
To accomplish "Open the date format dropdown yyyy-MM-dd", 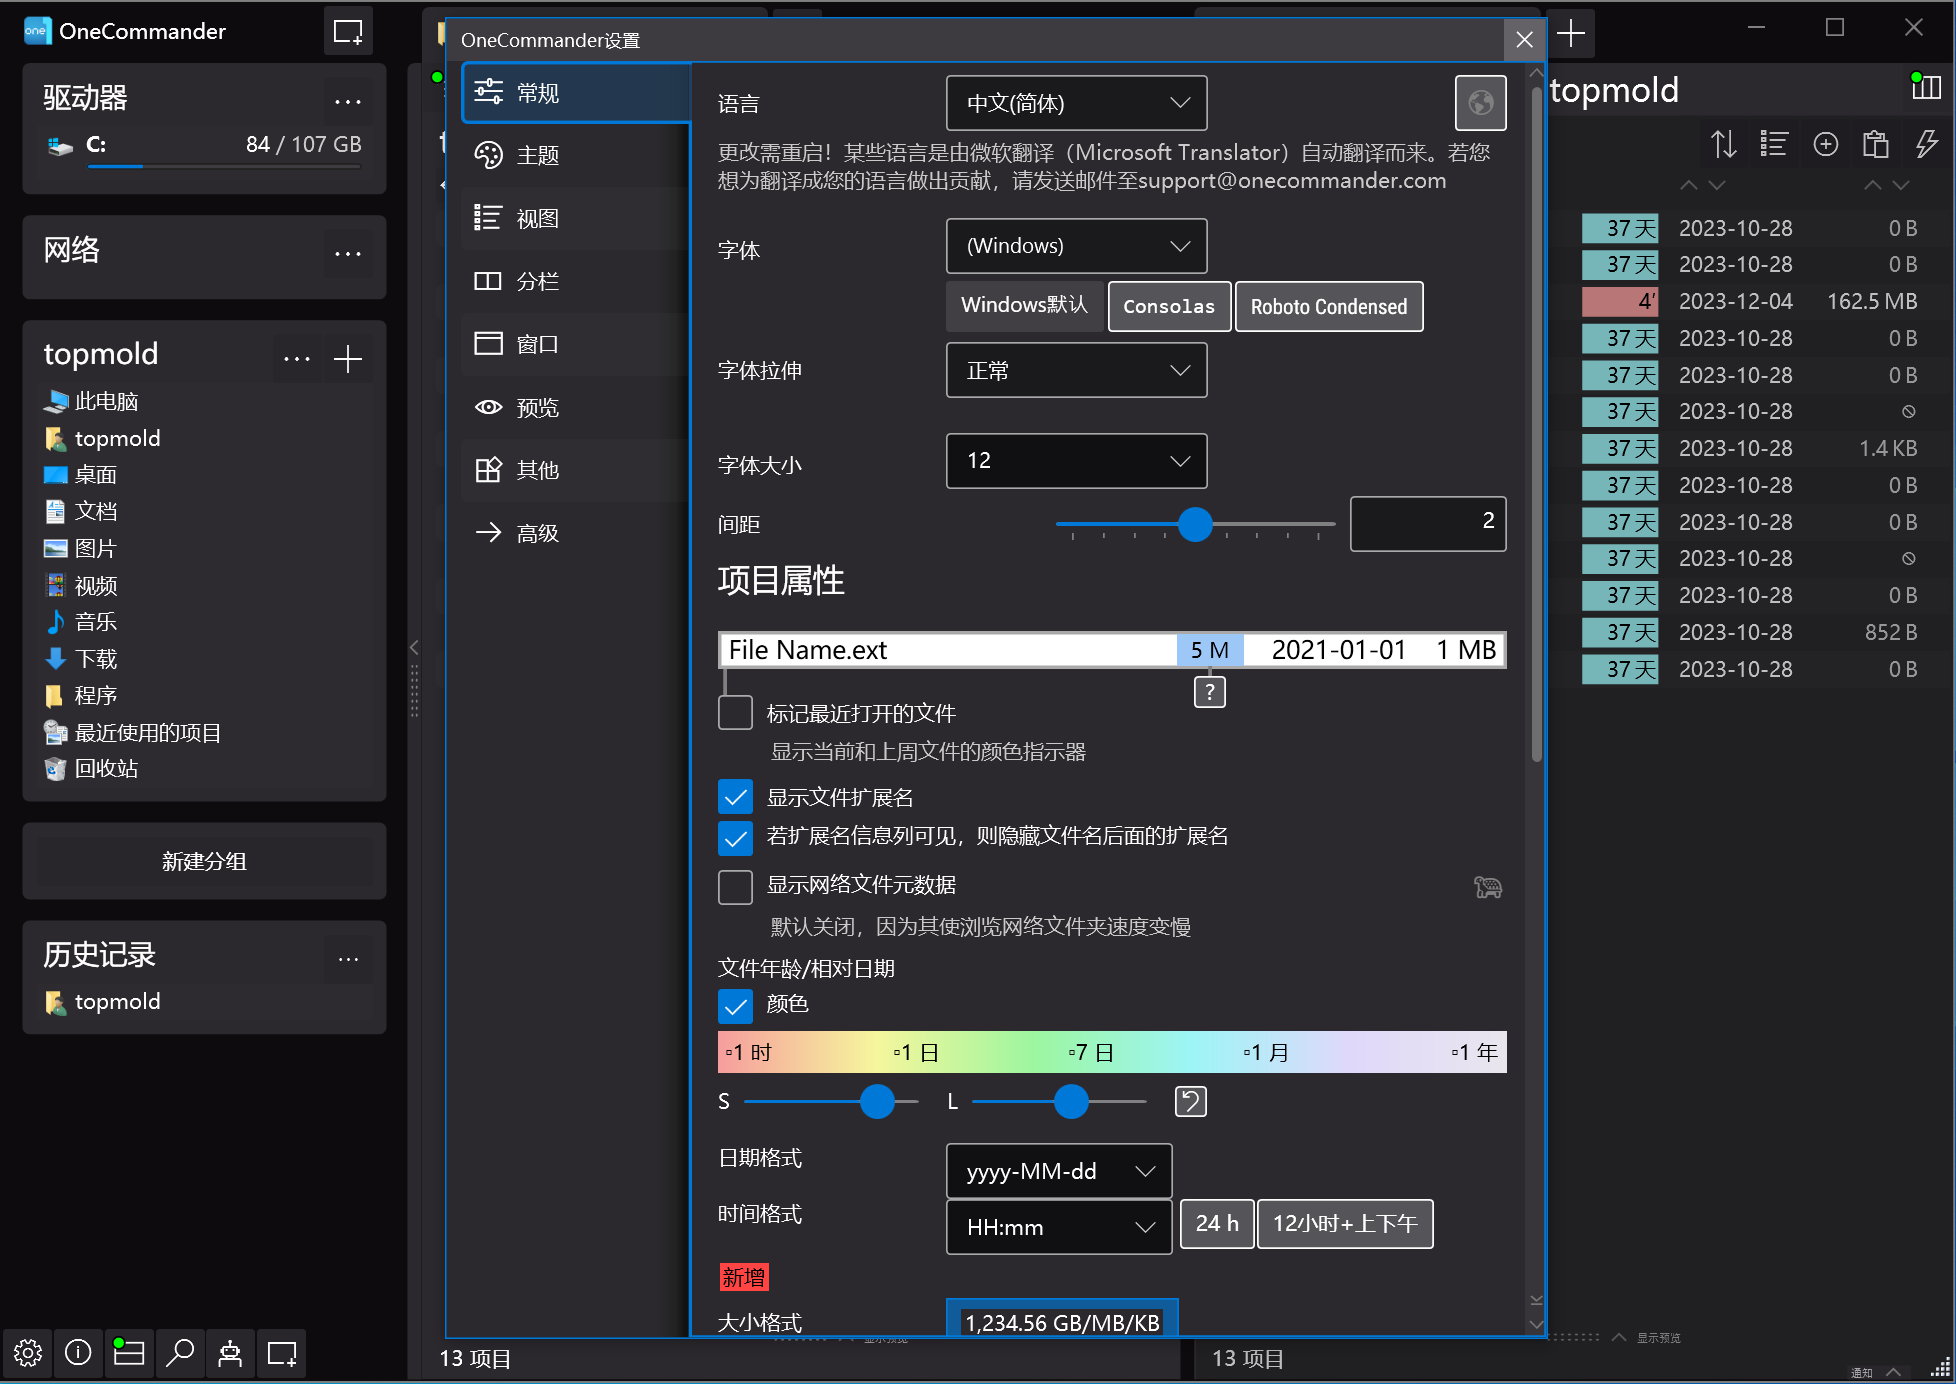I will [1059, 1171].
